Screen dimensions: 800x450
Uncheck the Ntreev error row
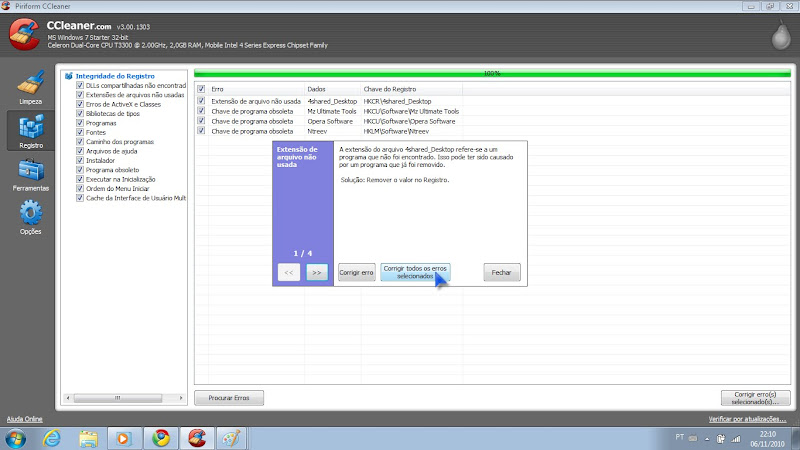[202, 131]
